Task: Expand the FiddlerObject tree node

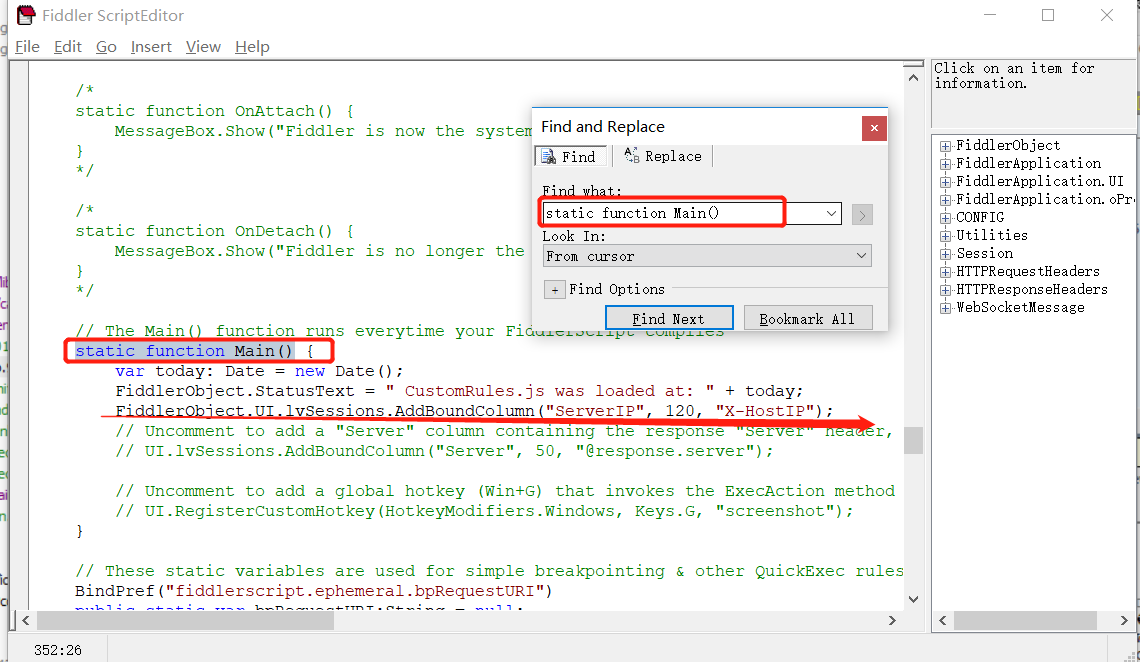Action: click(x=945, y=146)
